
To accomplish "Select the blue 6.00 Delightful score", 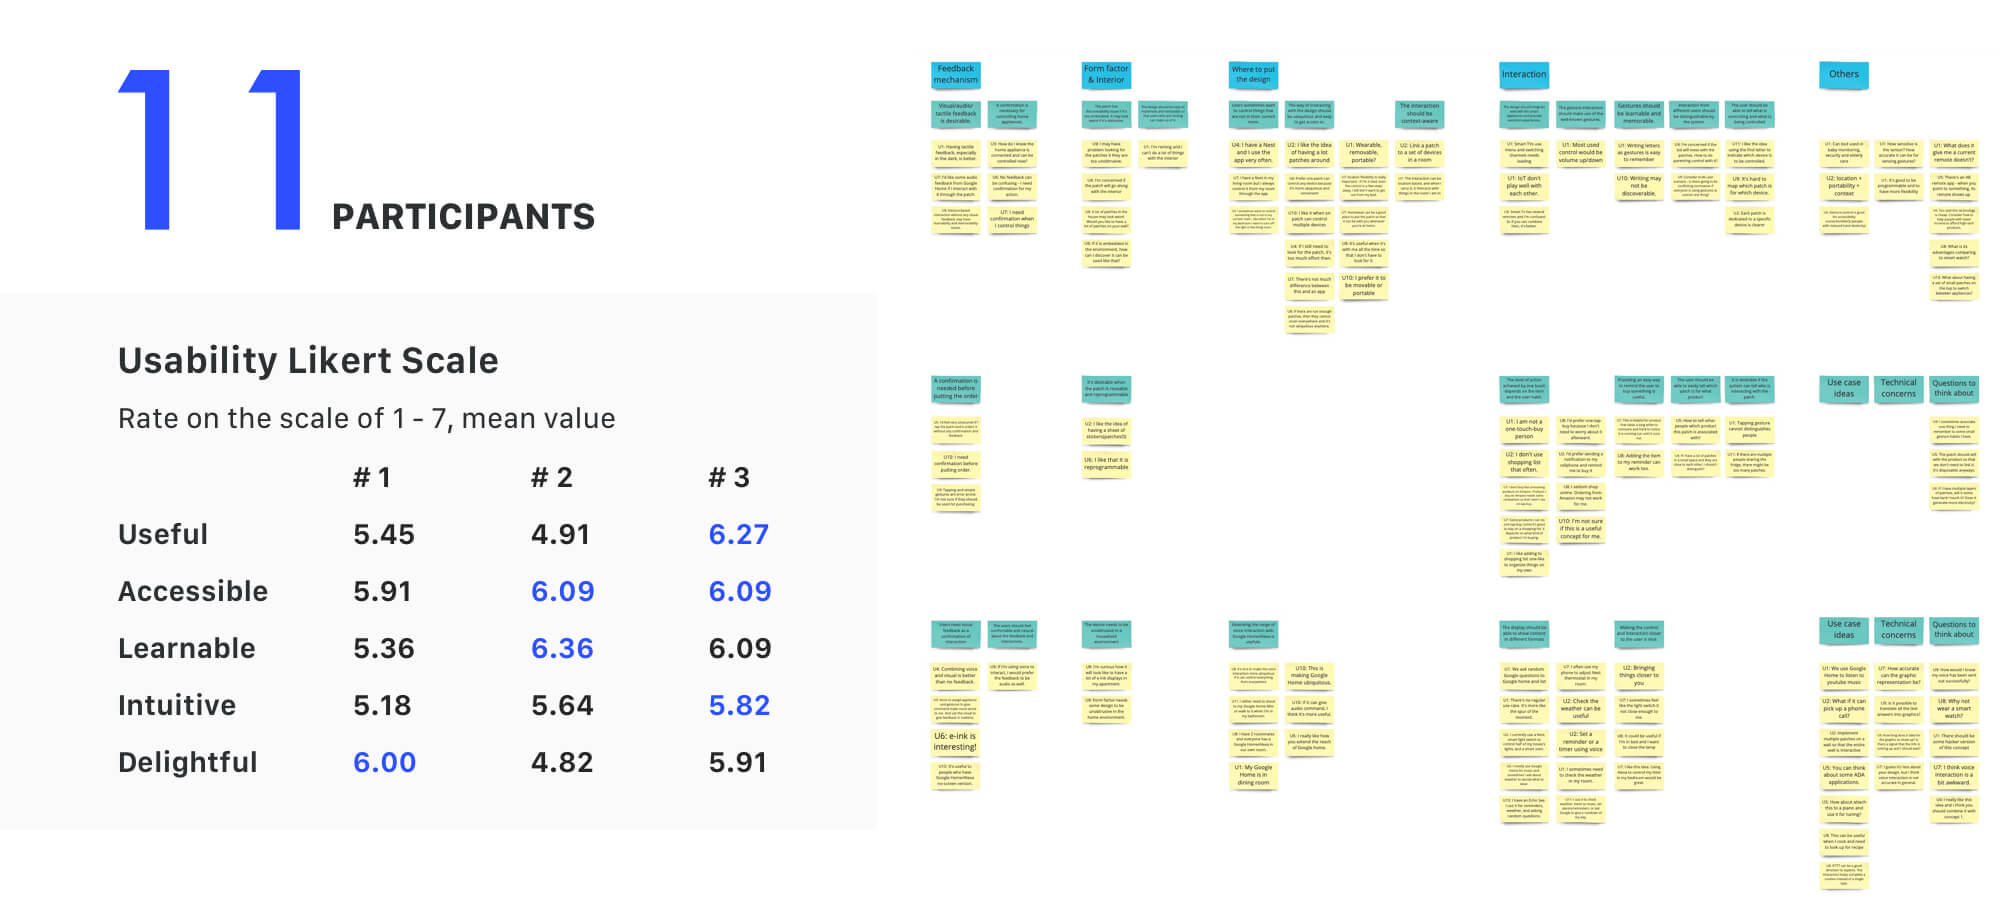I will pyautogui.click(x=384, y=763).
